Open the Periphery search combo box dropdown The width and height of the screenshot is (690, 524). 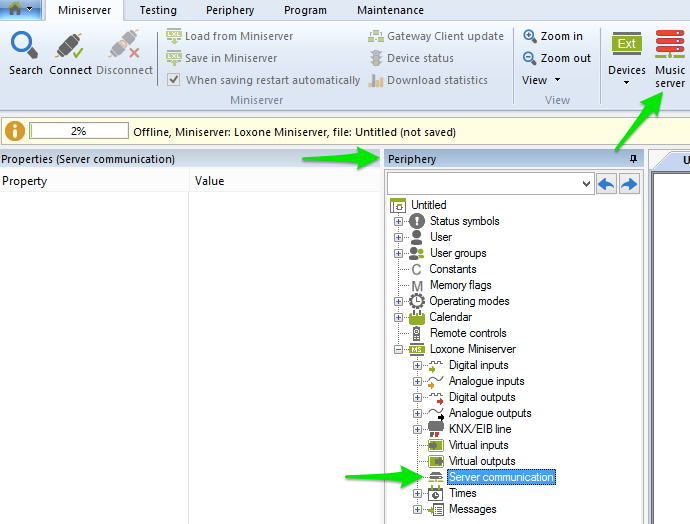(586, 184)
